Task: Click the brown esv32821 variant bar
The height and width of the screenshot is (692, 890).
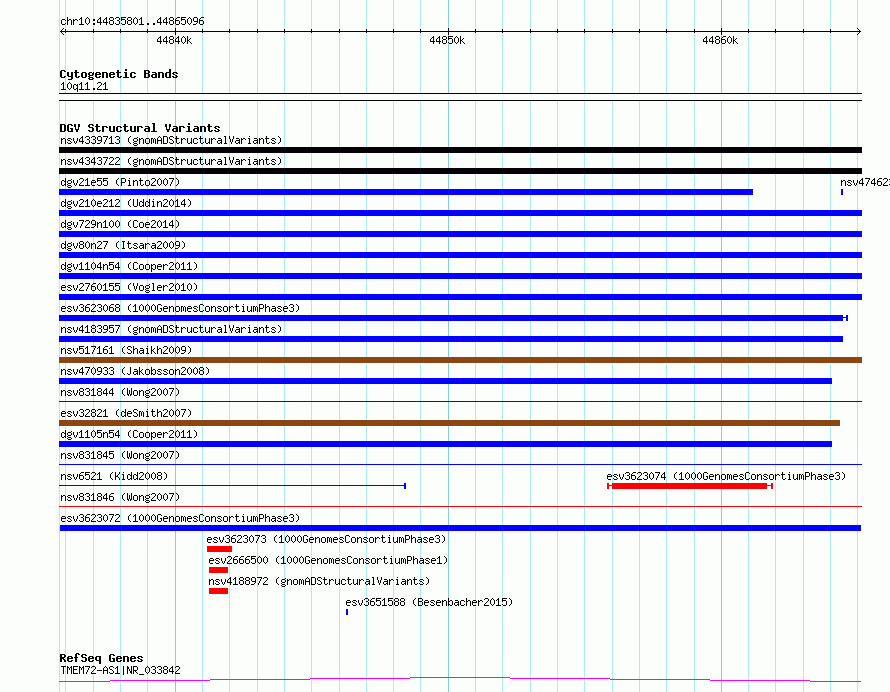Action: pyautogui.click(x=450, y=423)
